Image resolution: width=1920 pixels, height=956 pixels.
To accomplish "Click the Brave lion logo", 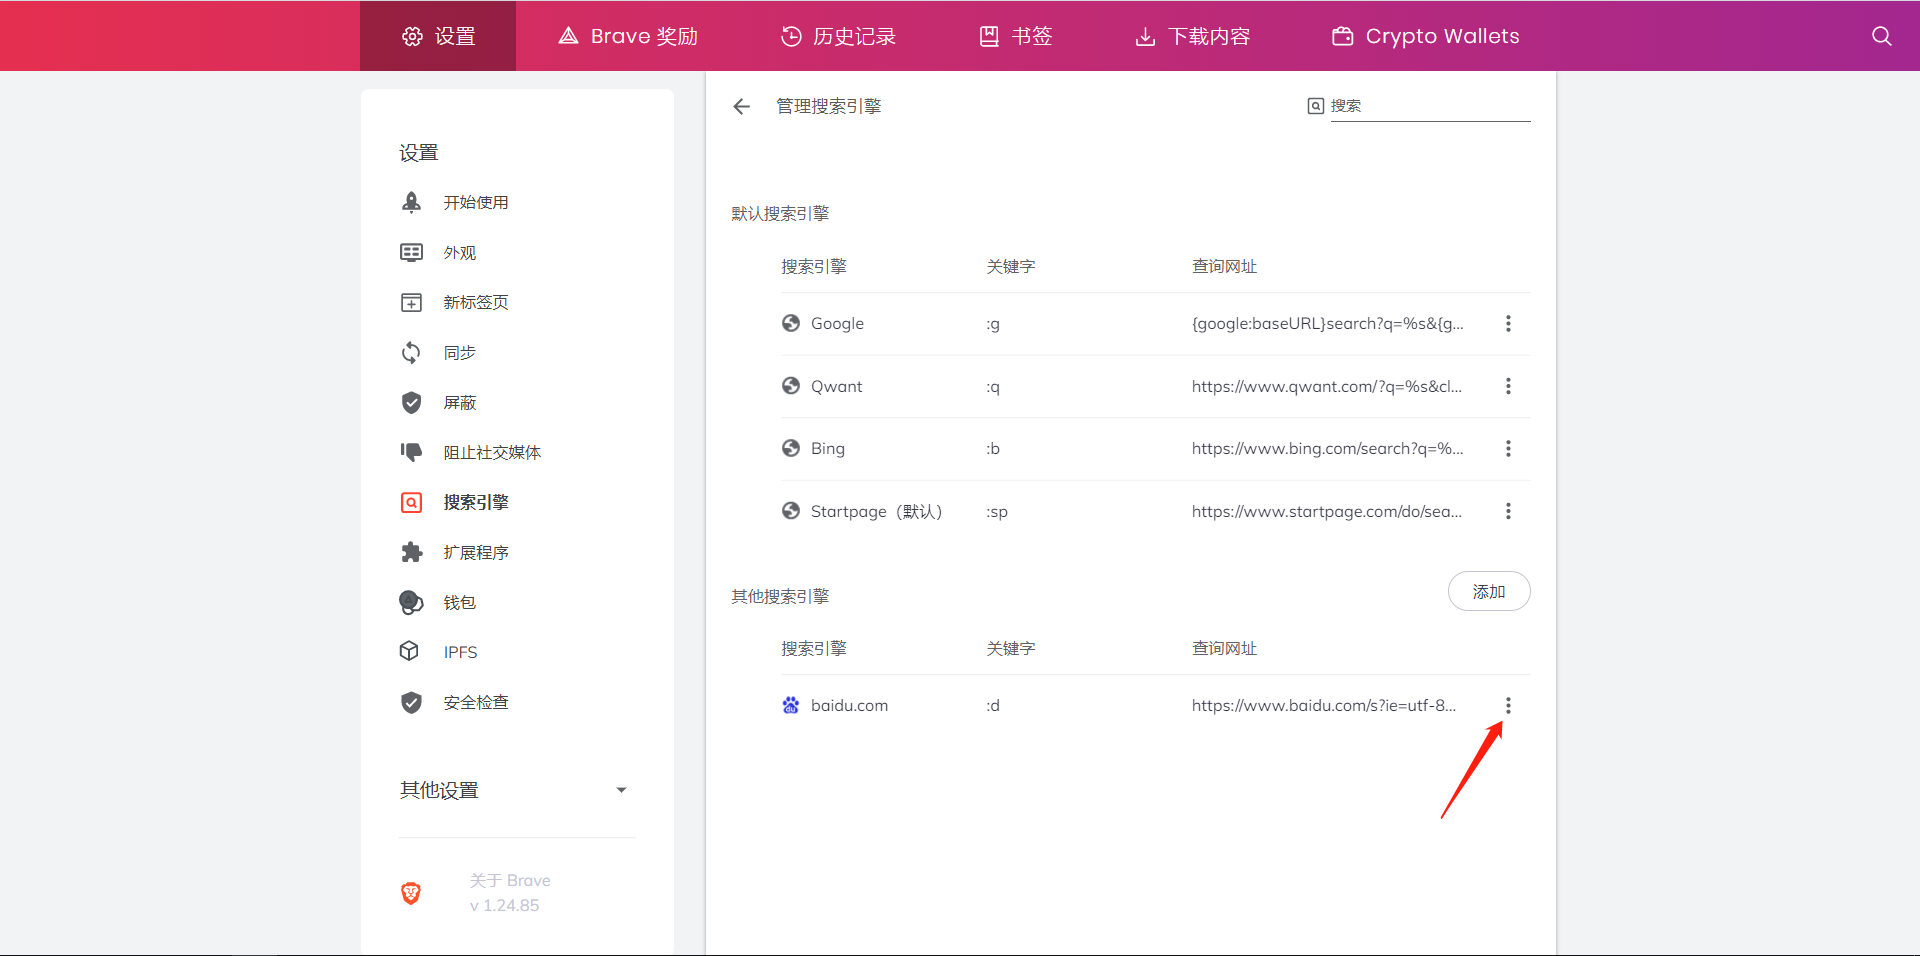I will pos(411,893).
